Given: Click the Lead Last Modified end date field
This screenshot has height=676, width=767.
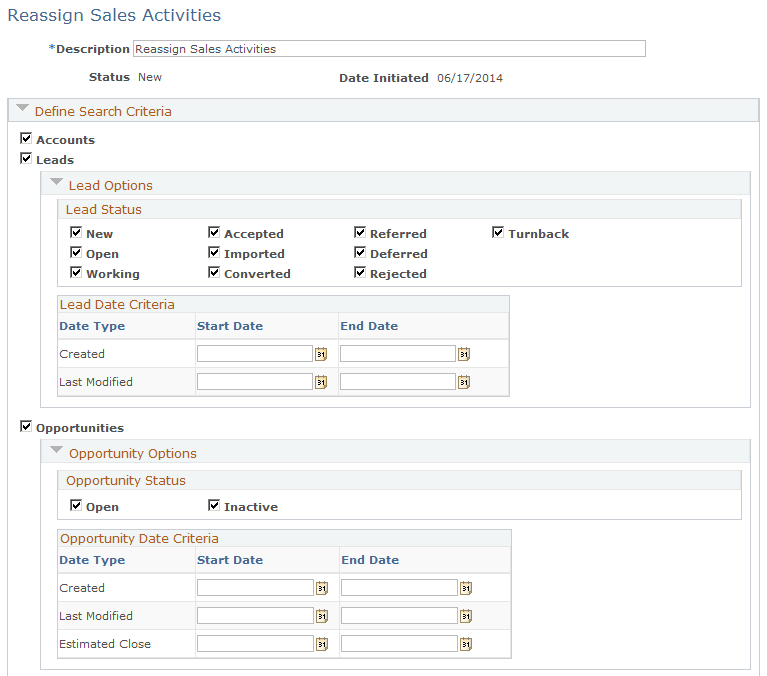Looking at the screenshot, I should tap(398, 382).
